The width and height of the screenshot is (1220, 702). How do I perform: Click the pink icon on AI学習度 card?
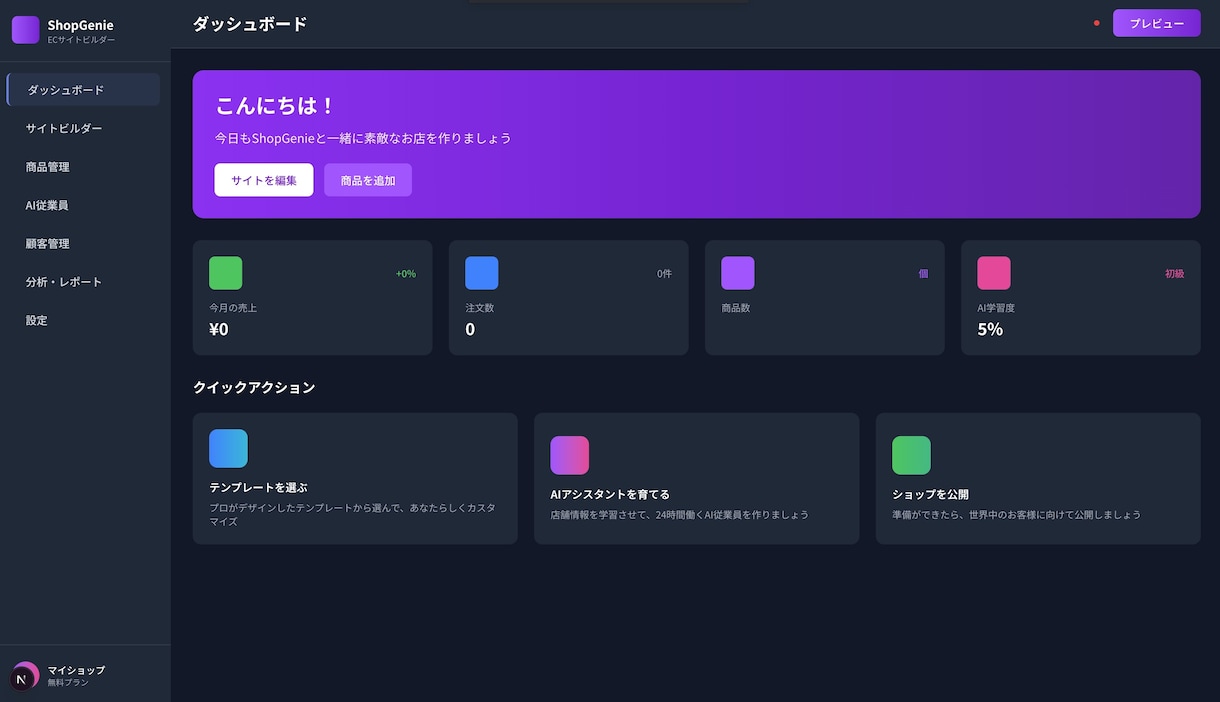coord(994,273)
